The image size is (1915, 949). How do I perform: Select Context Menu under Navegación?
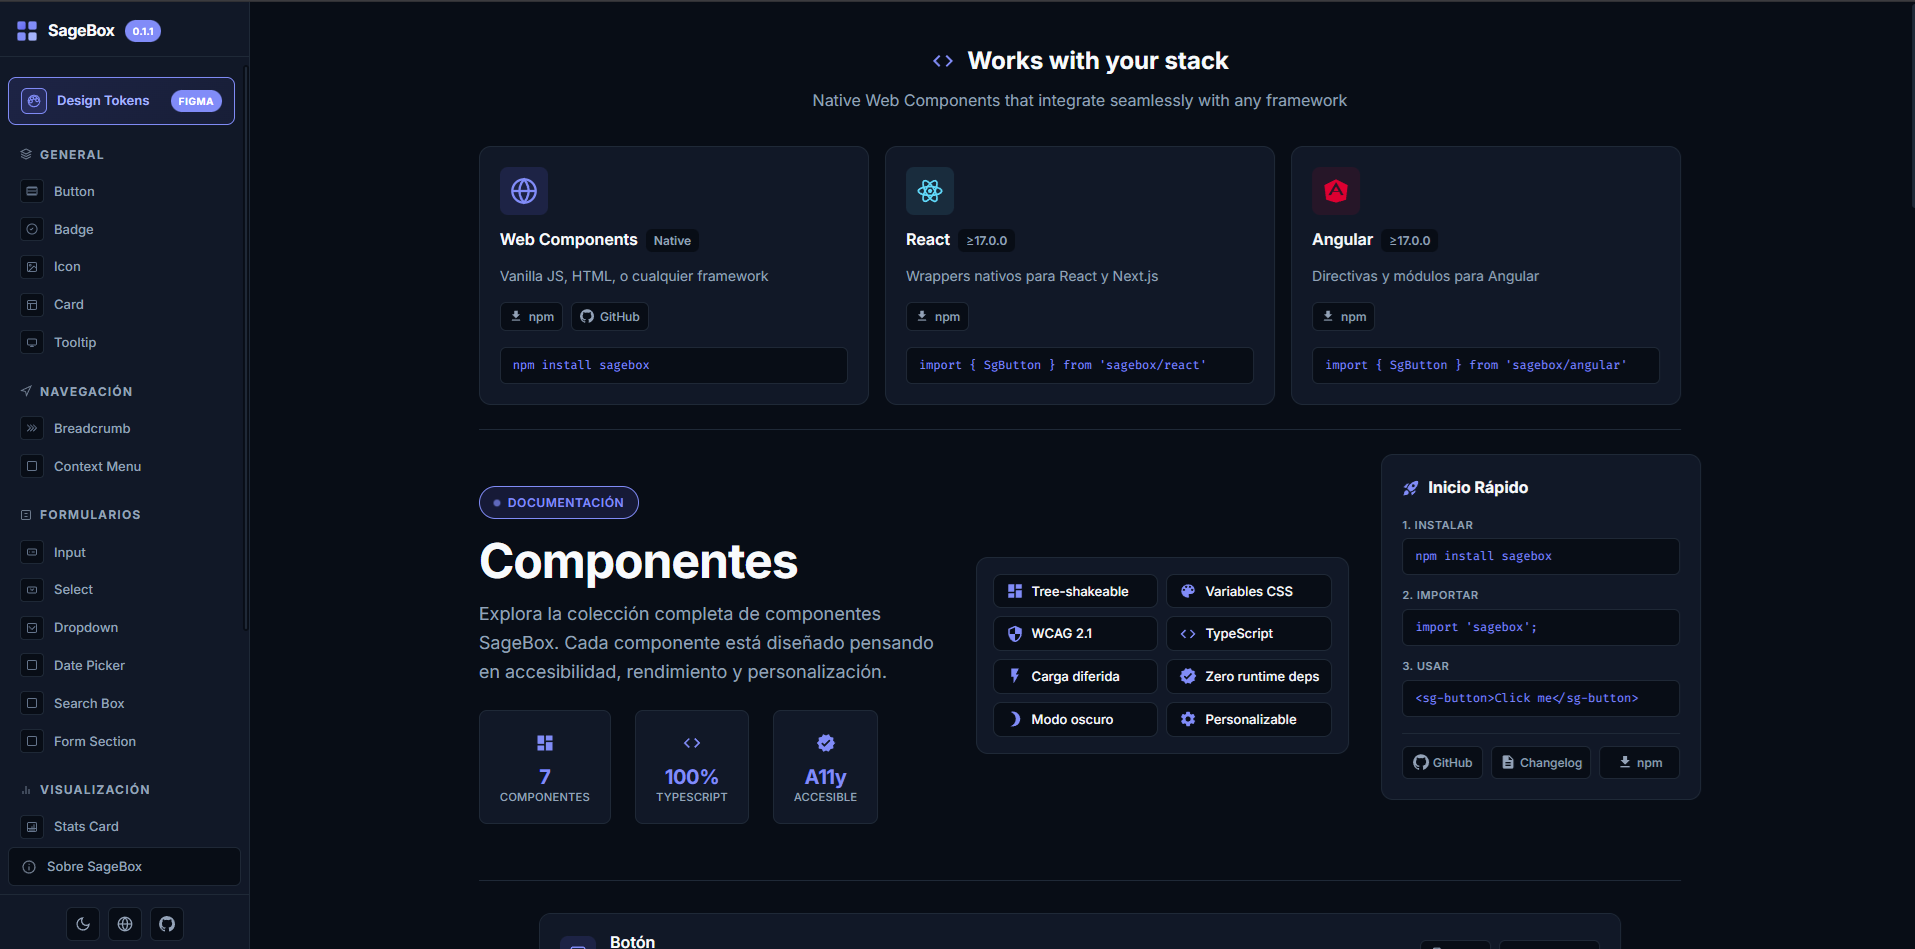pos(97,466)
